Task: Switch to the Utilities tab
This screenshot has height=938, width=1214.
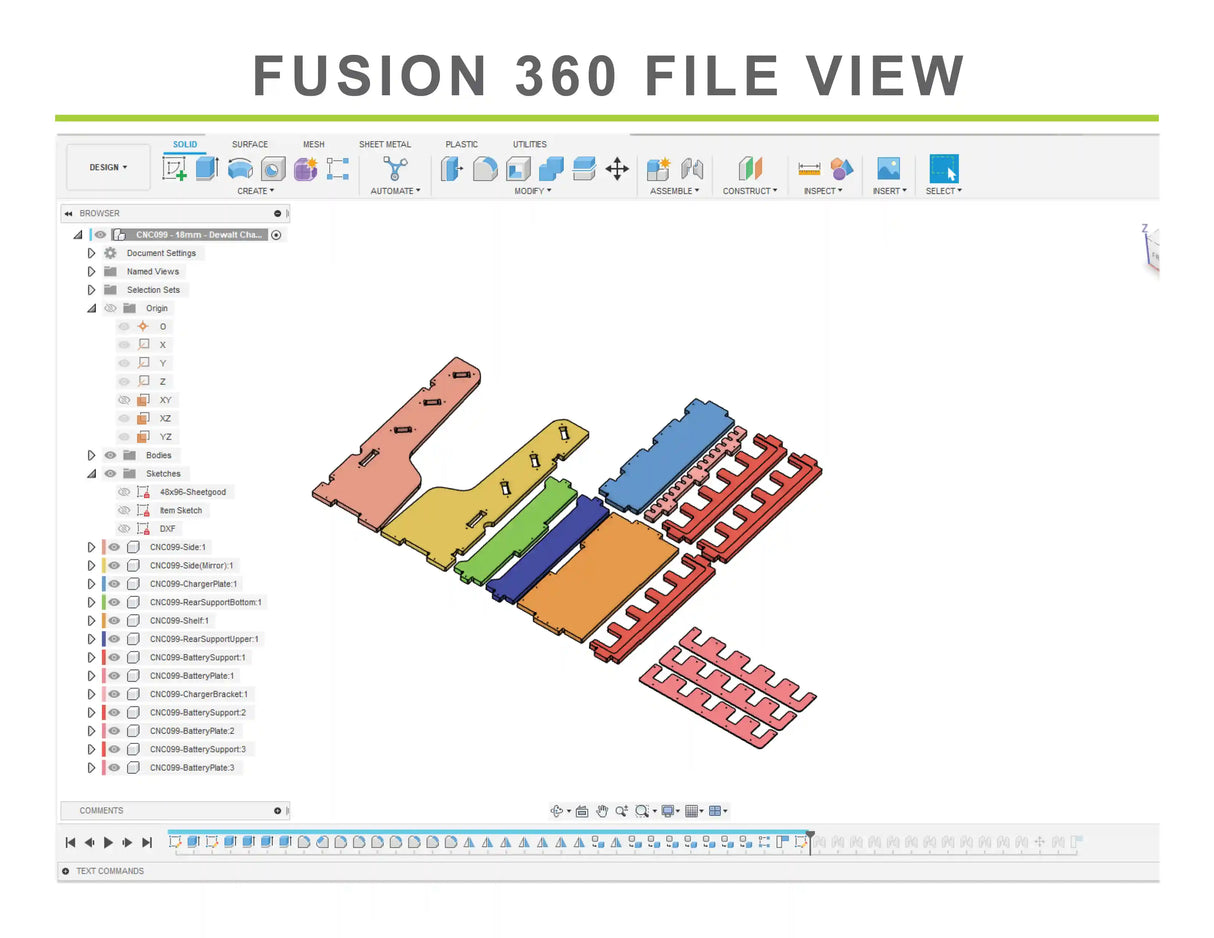Action: tap(530, 144)
